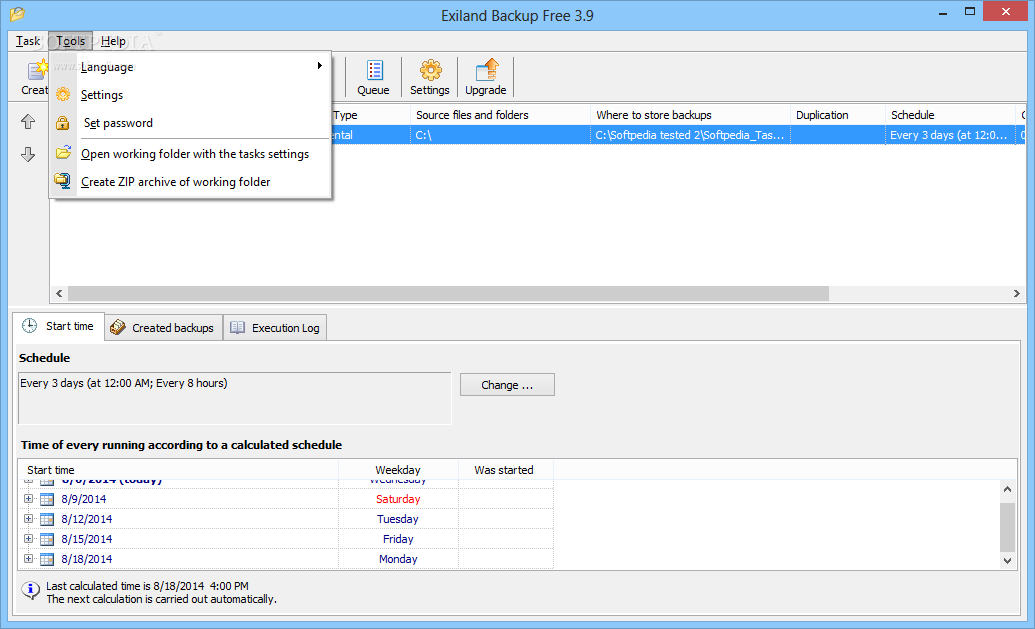Choose Settings from the Tools menu

click(190, 95)
